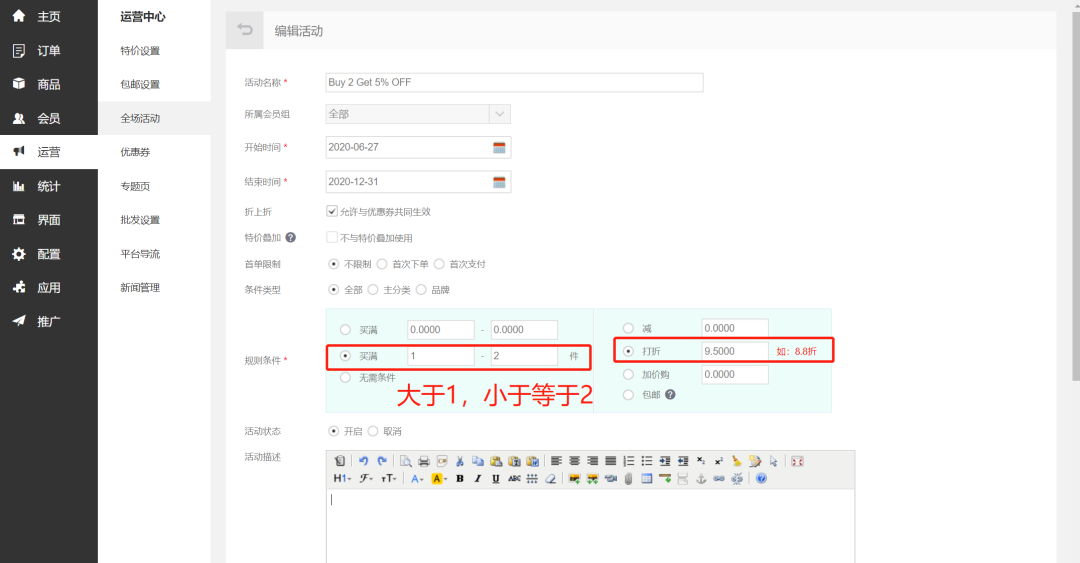Toggle 允许与优惠券共同生效 checkbox
The image size is (1080, 563).
pos(332,212)
